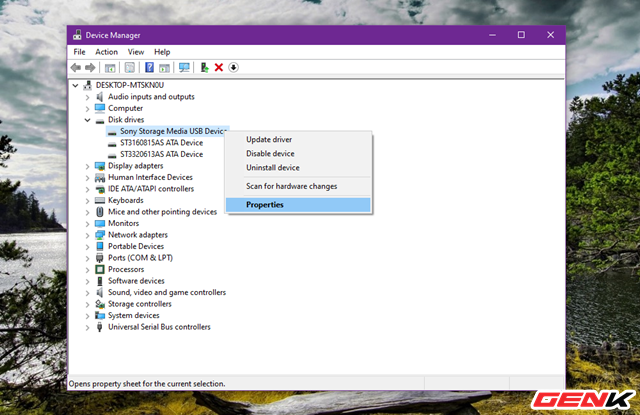Screen dimensions: 640x415
Task: Click the Show/Hide Console Tree icon
Action: pos(110,68)
